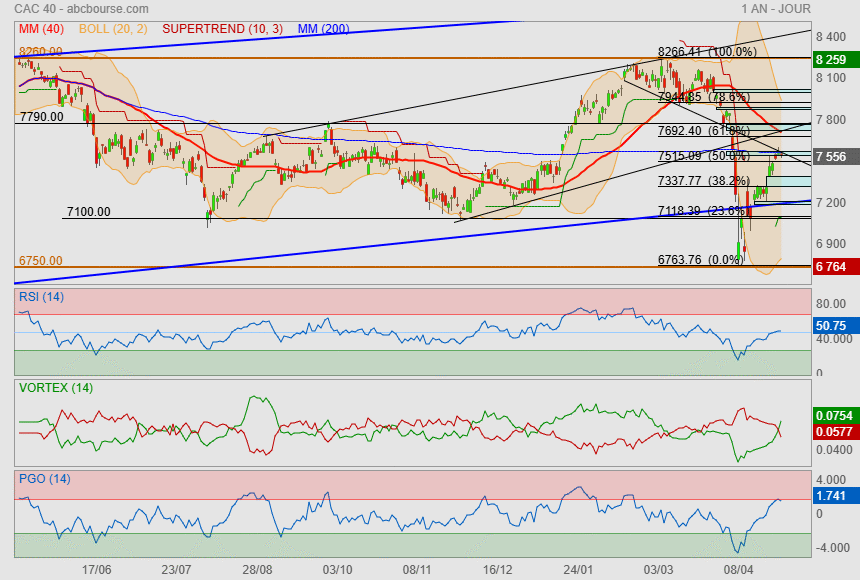Click the green 8 259 price tag
Screen dimensions: 860x580
pos(835,59)
